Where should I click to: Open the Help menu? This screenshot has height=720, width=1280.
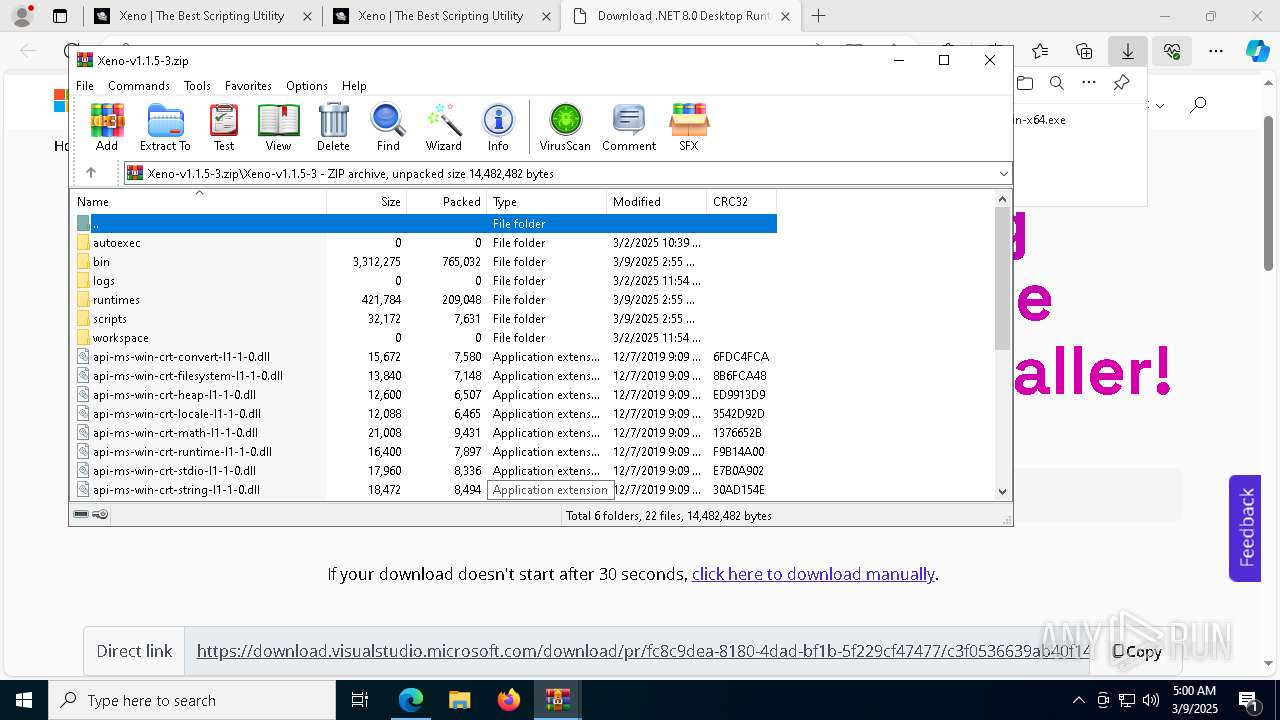tap(354, 86)
